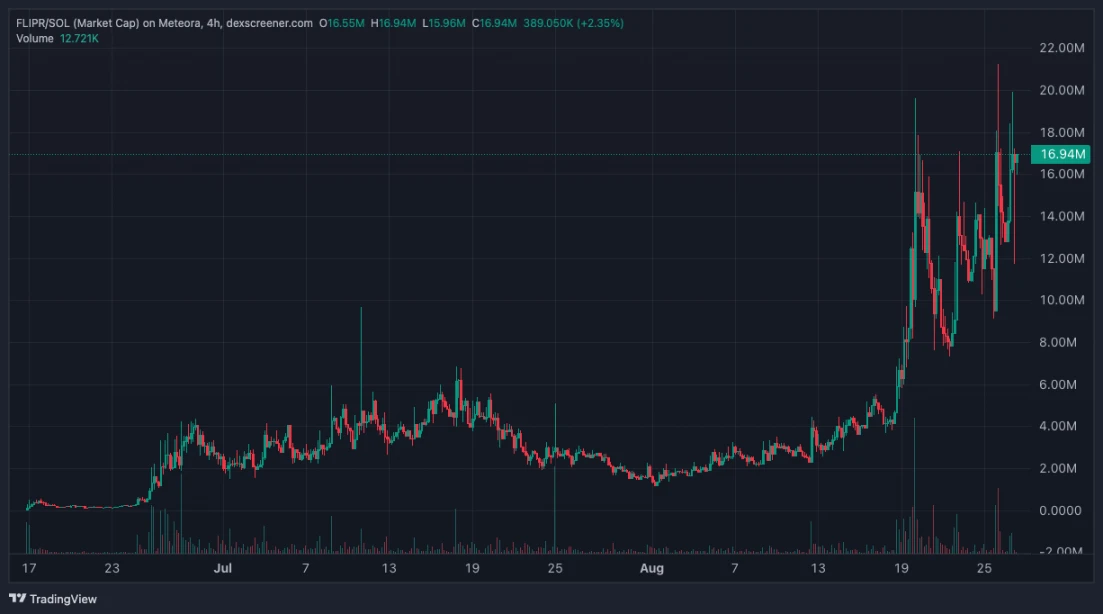
Task: Click the low value L15.96M
Action: (x=442, y=23)
